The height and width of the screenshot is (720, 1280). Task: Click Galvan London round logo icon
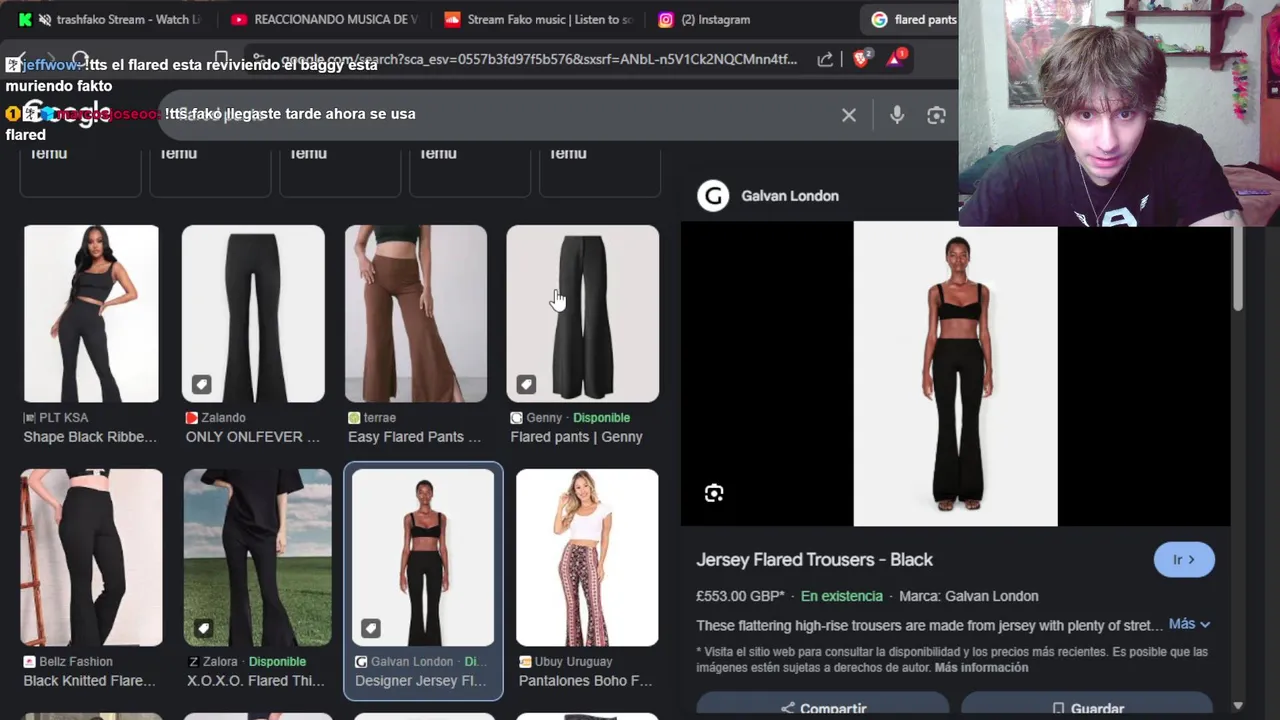point(713,196)
